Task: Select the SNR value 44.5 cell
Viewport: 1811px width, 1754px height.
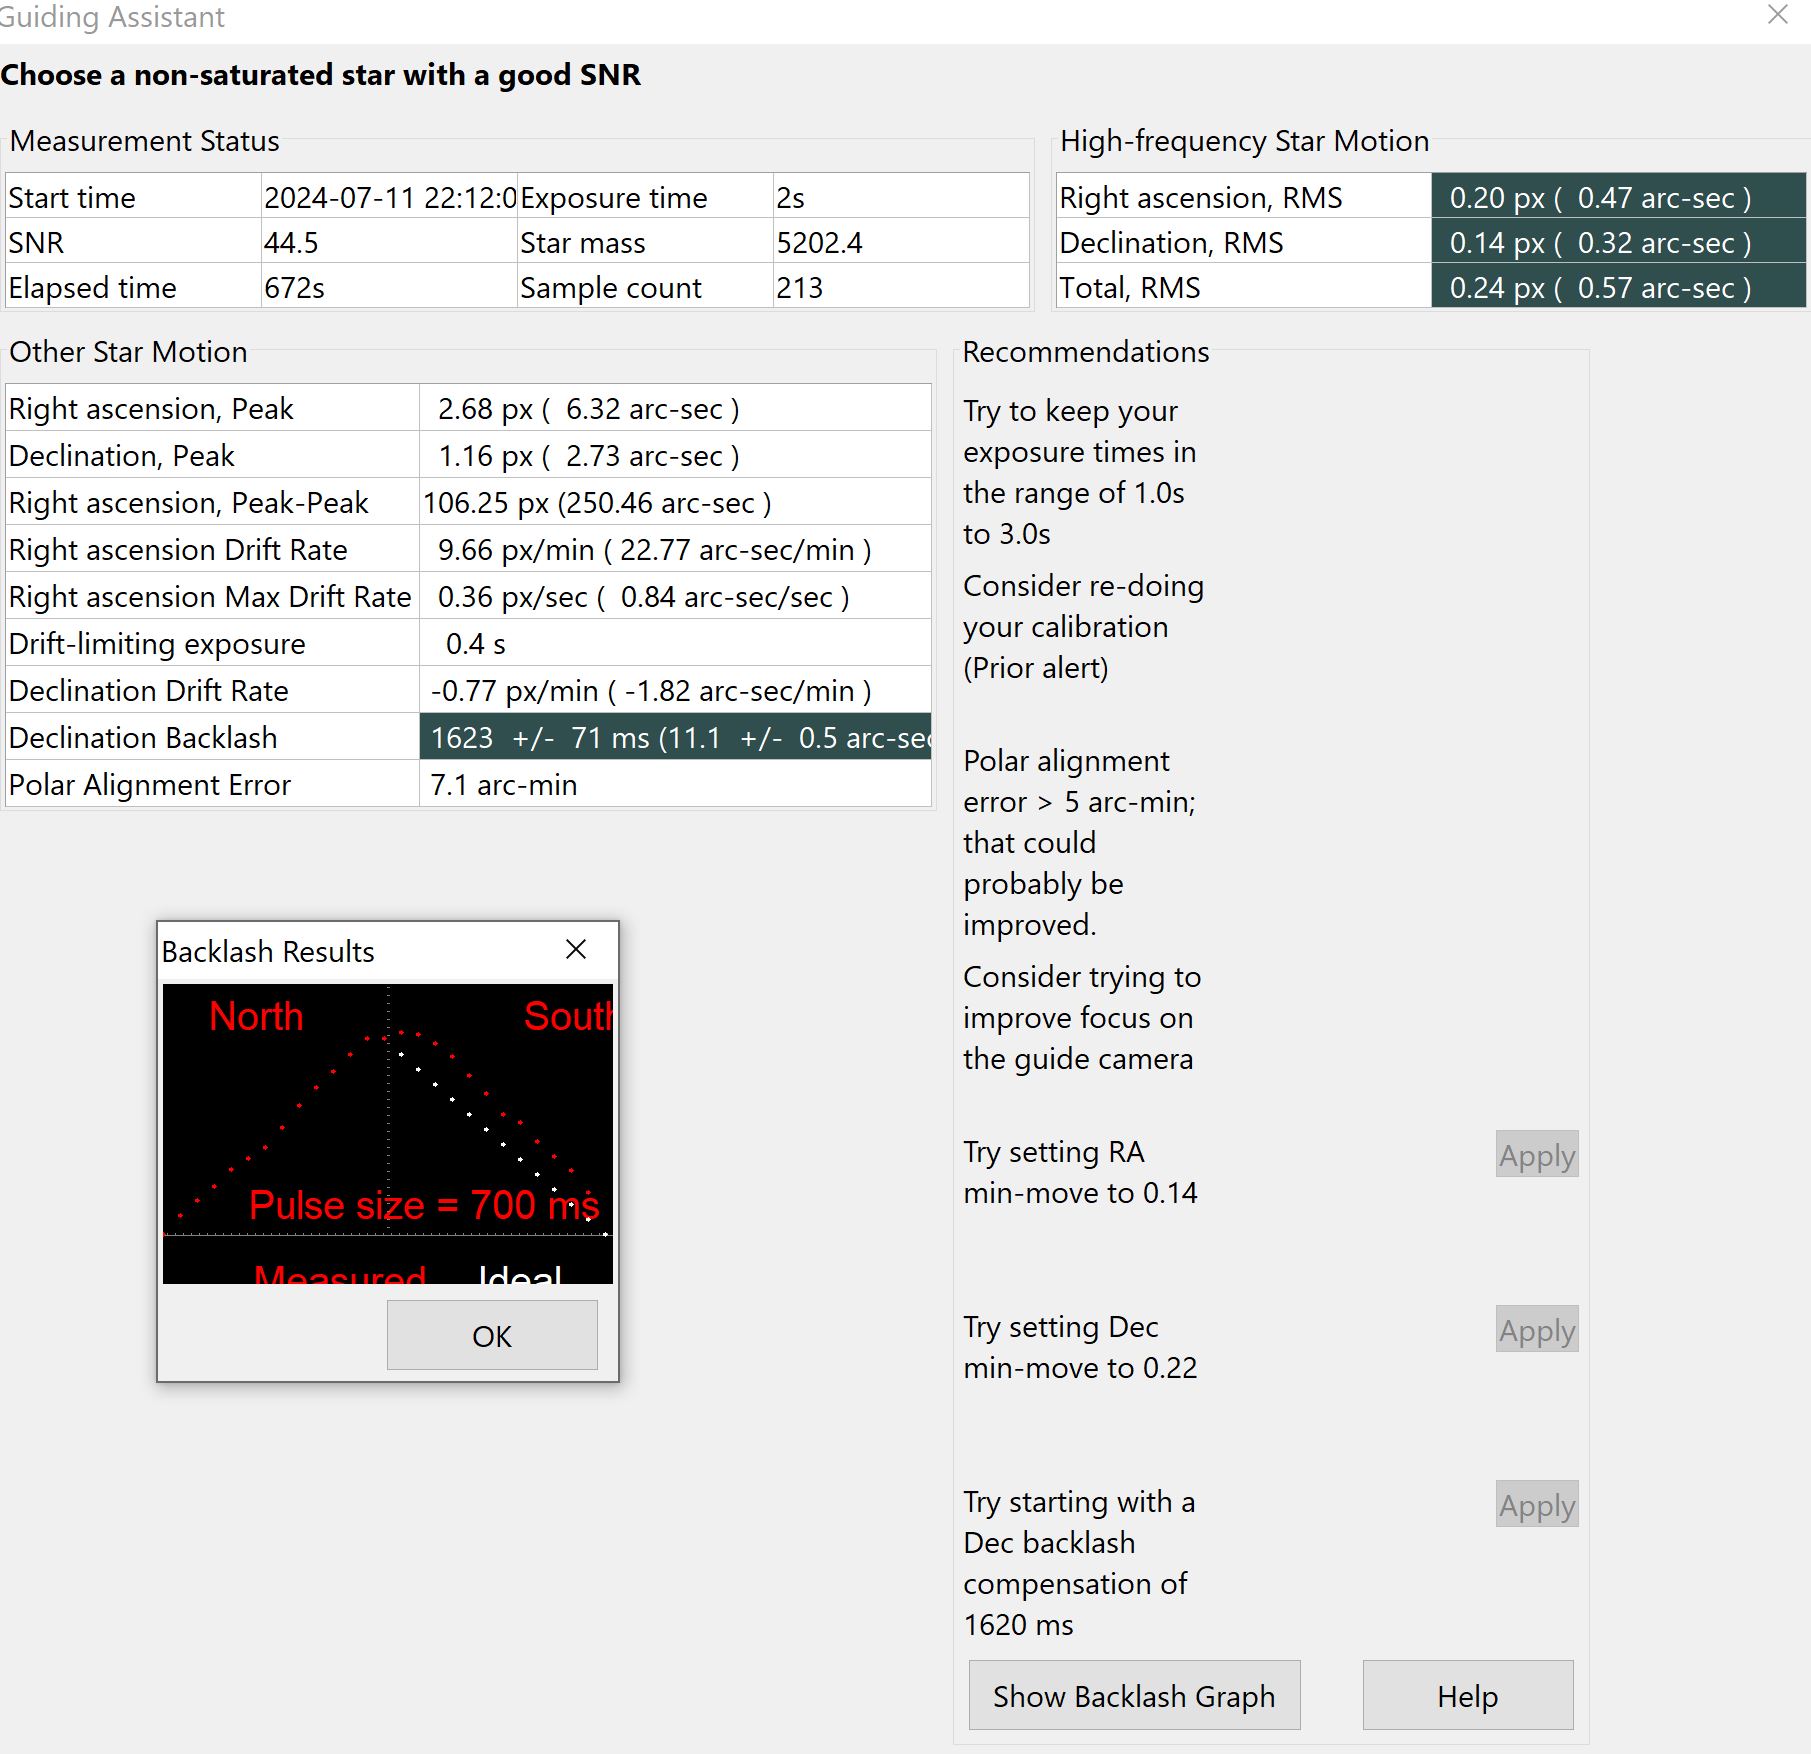Action: 389,242
